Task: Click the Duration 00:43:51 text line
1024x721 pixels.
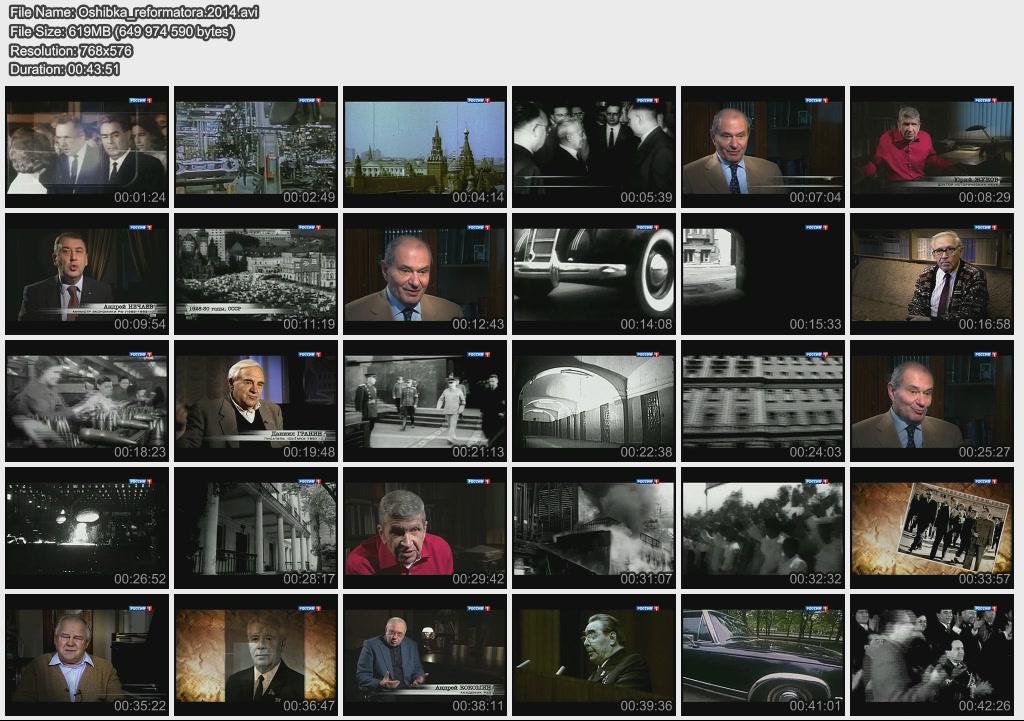Action: pos(65,69)
